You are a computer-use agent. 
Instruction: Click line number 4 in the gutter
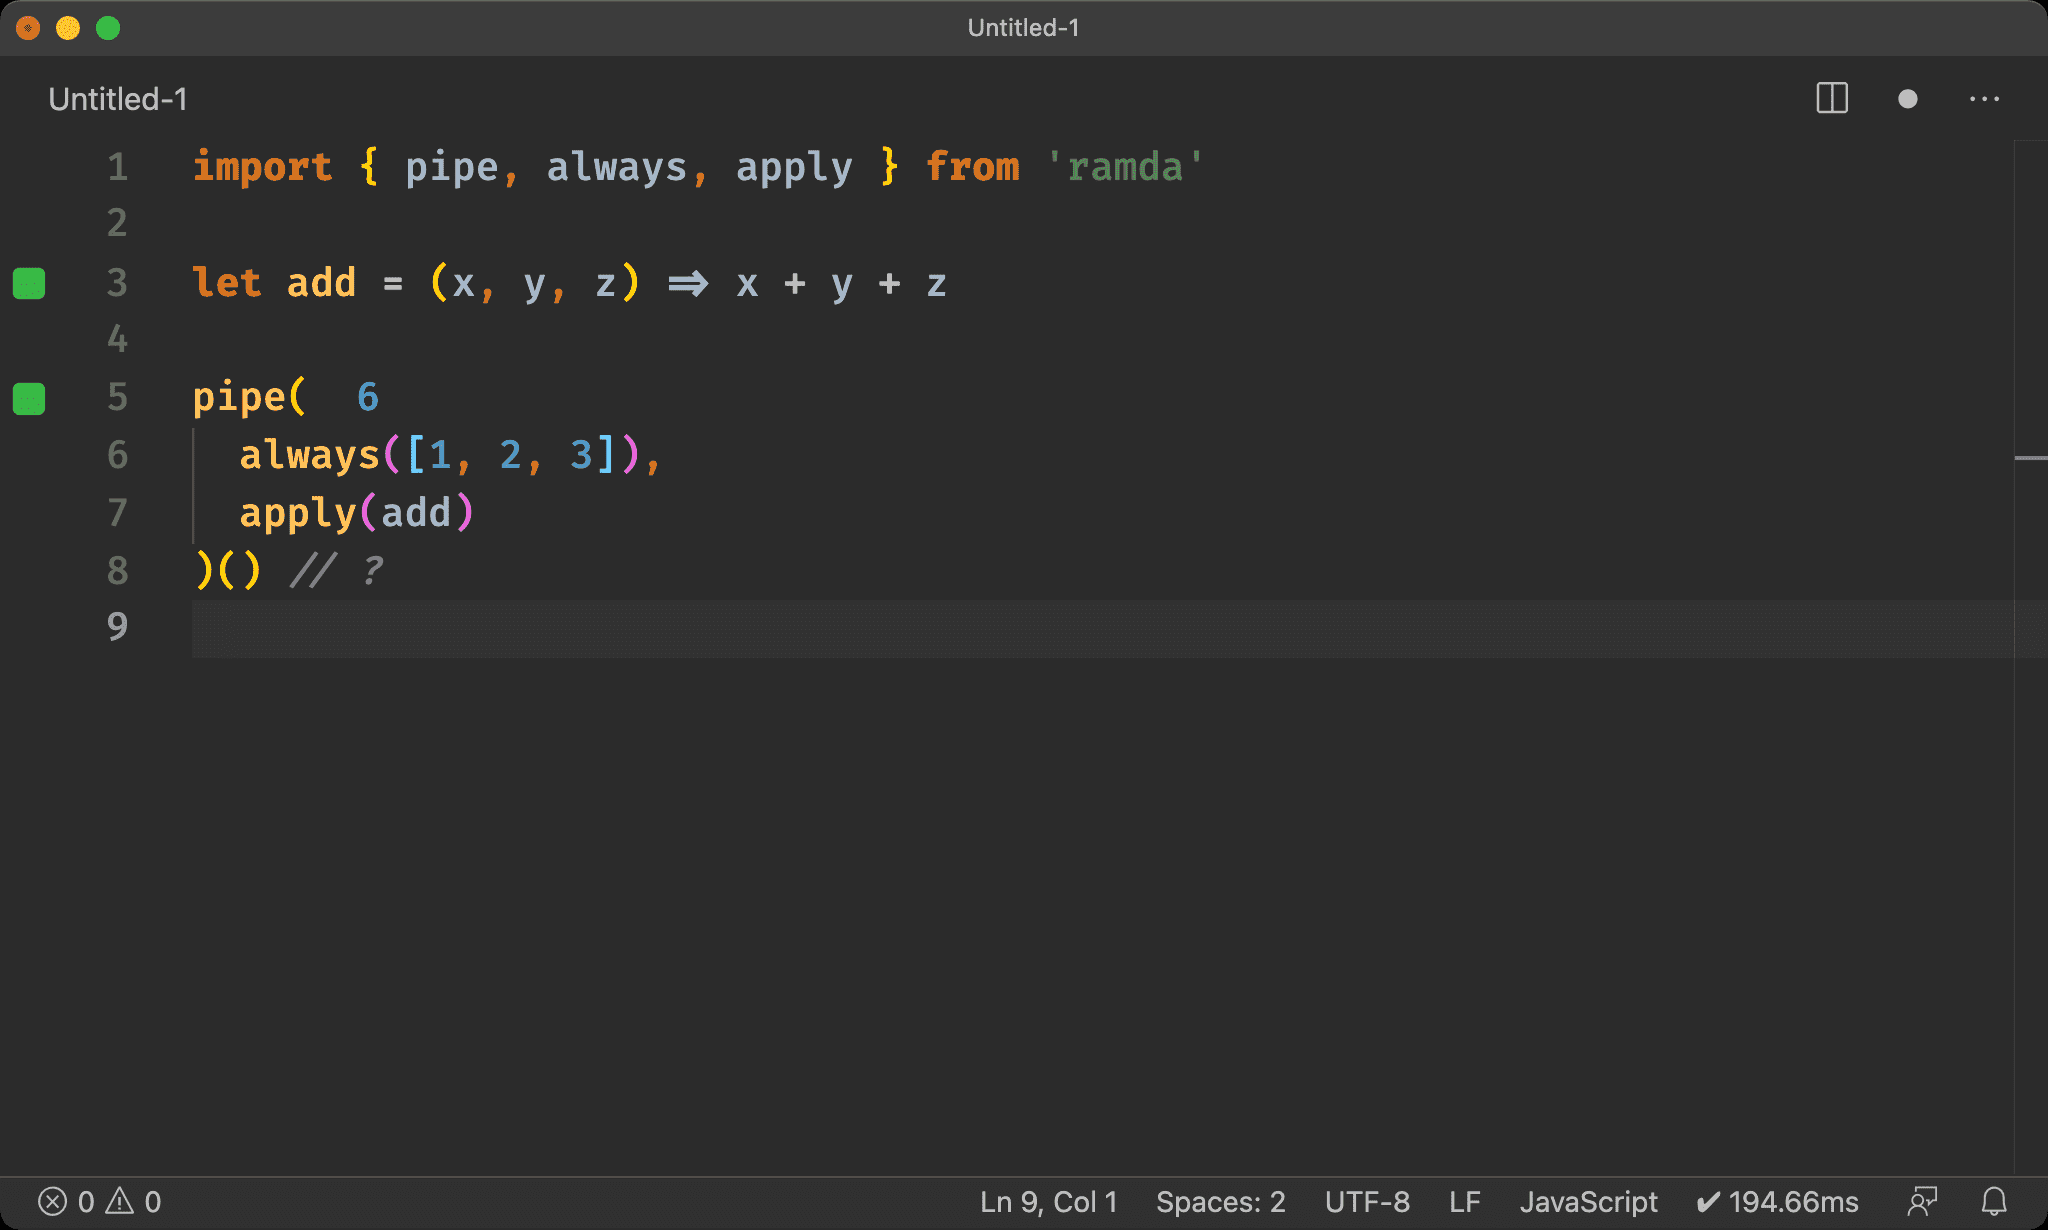tap(118, 339)
